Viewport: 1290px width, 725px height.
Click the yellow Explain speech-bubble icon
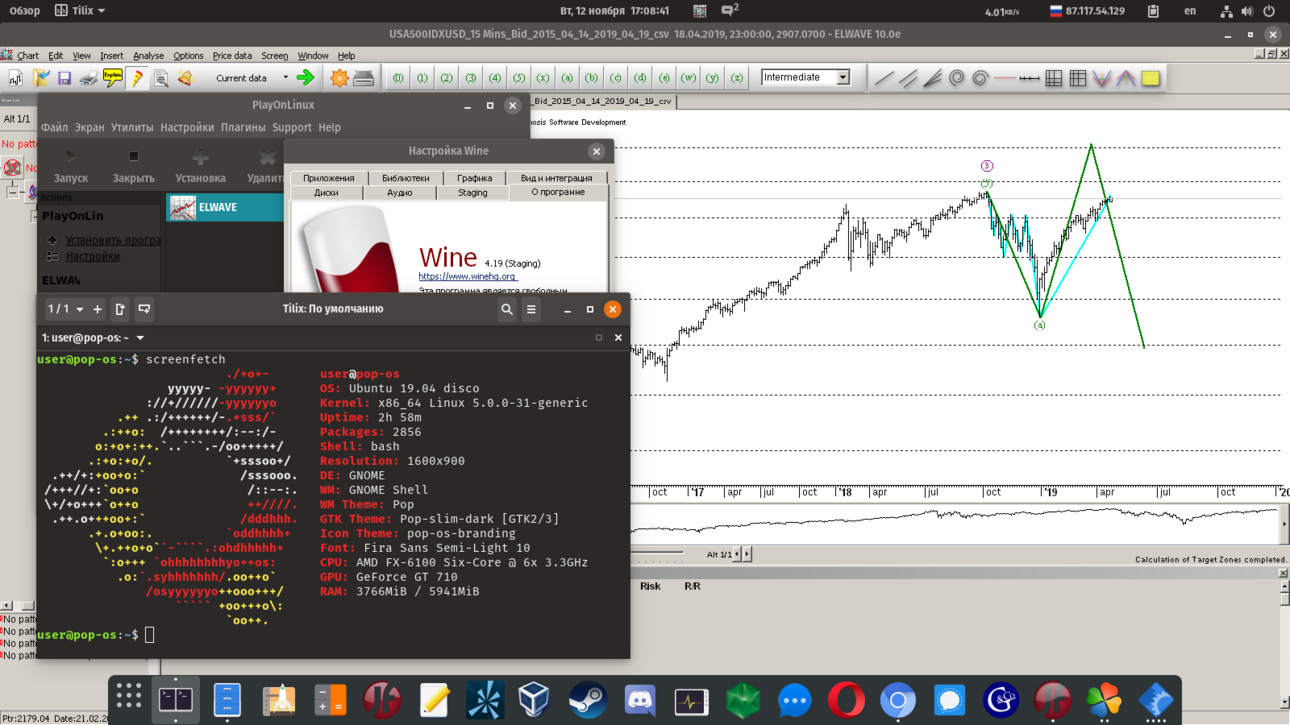[x=113, y=78]
